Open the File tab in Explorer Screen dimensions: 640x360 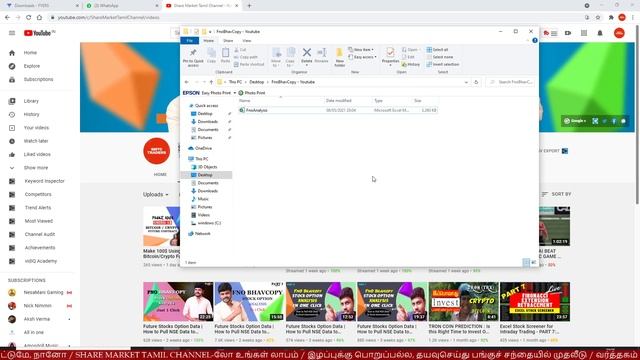pos(189,41)
